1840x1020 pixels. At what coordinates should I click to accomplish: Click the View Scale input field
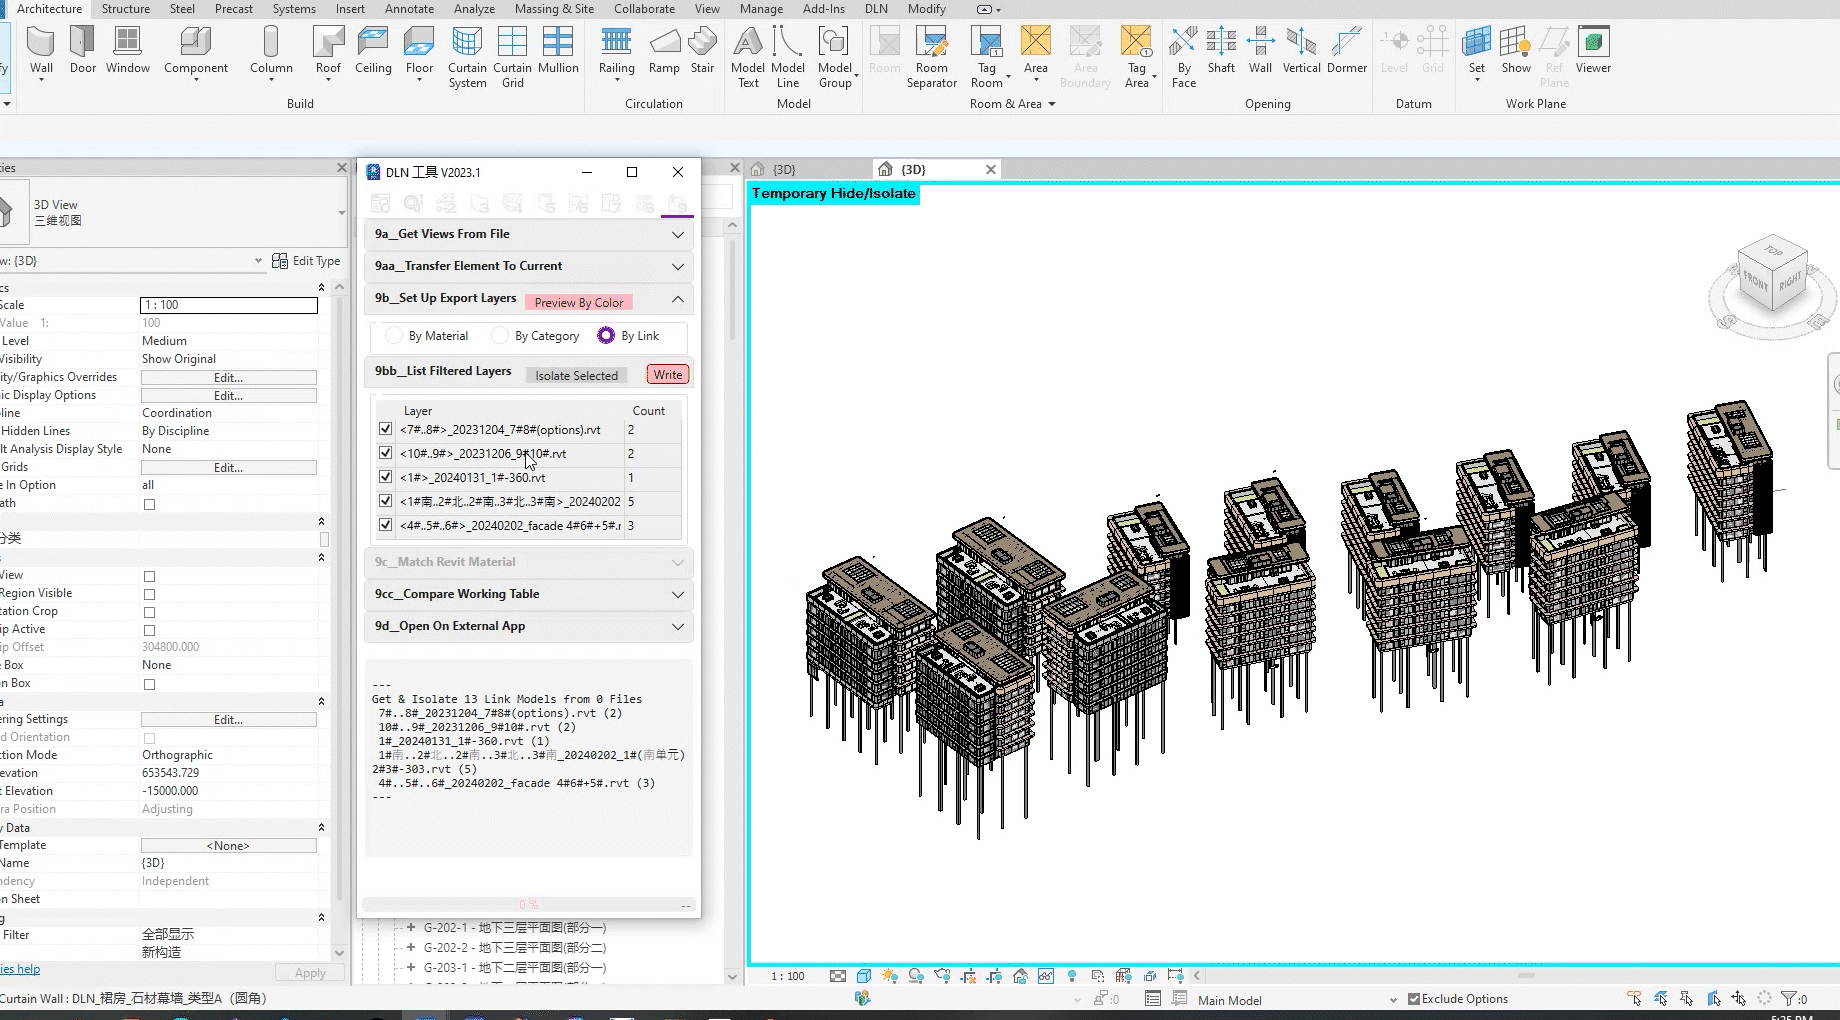pos(229,305)
